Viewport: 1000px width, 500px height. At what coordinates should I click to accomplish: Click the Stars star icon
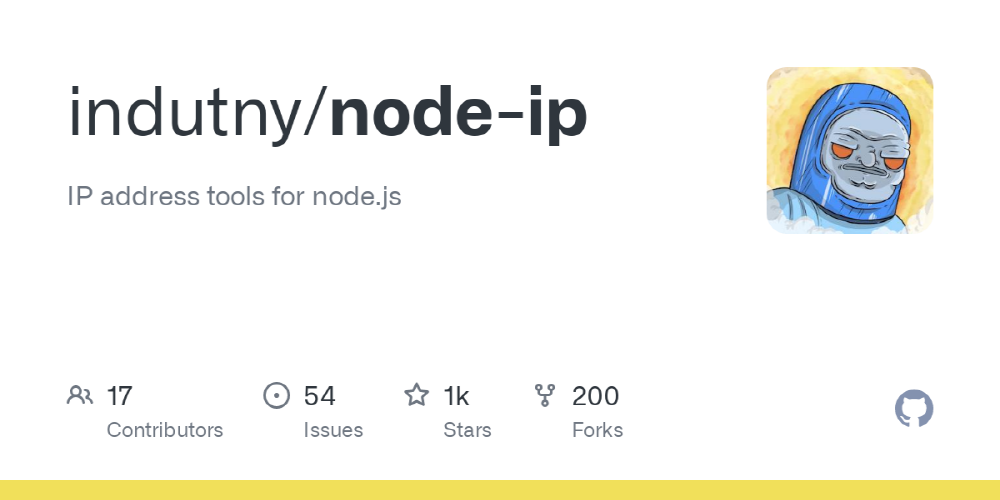click(x=416, y=396)
